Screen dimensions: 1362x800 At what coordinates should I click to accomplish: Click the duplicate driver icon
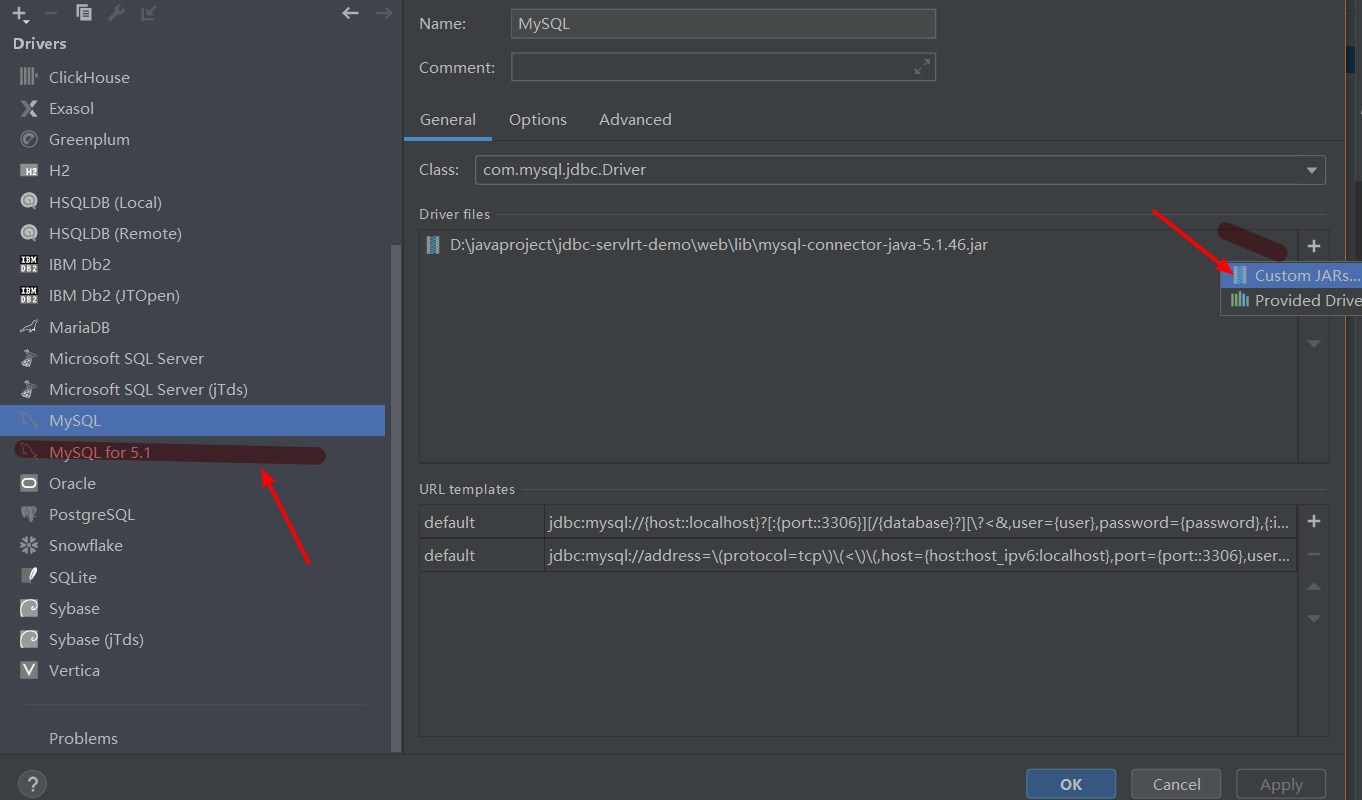84,13
